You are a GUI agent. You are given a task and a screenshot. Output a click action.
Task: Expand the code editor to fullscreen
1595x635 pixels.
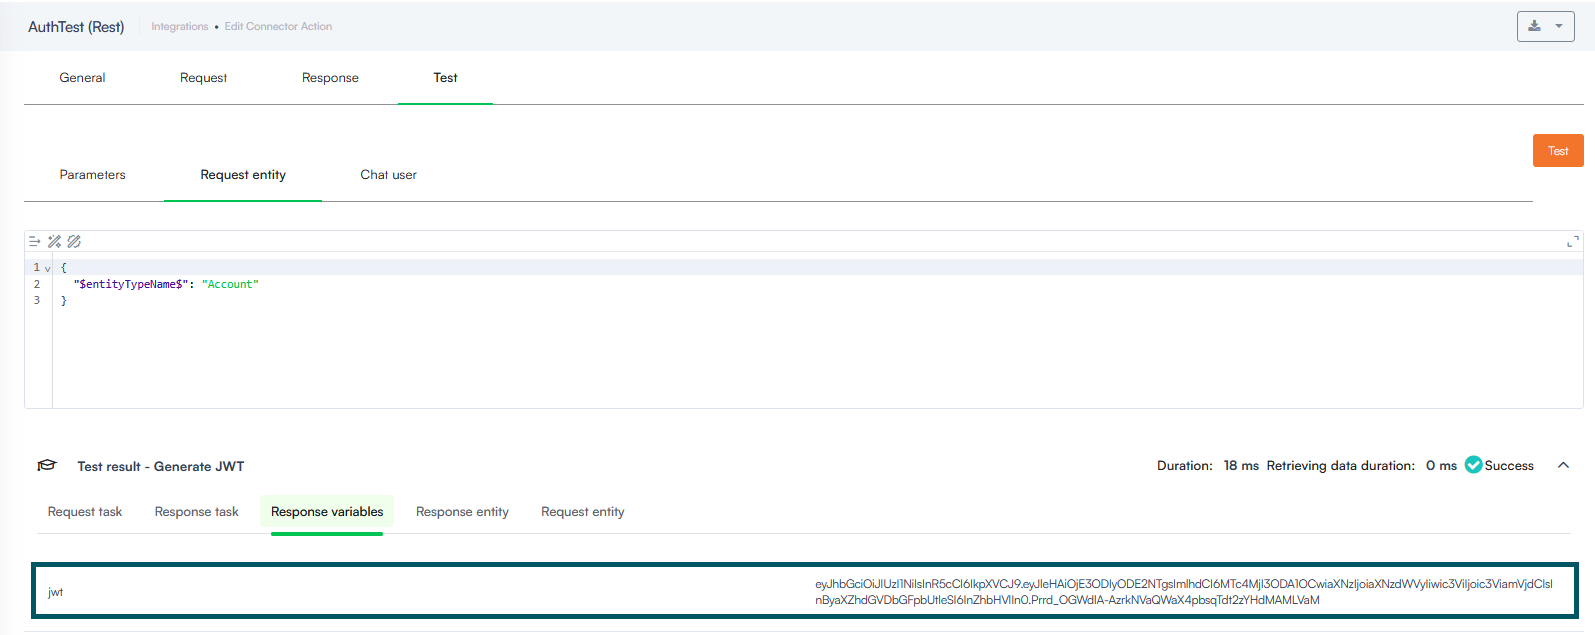click(1572, 241)
